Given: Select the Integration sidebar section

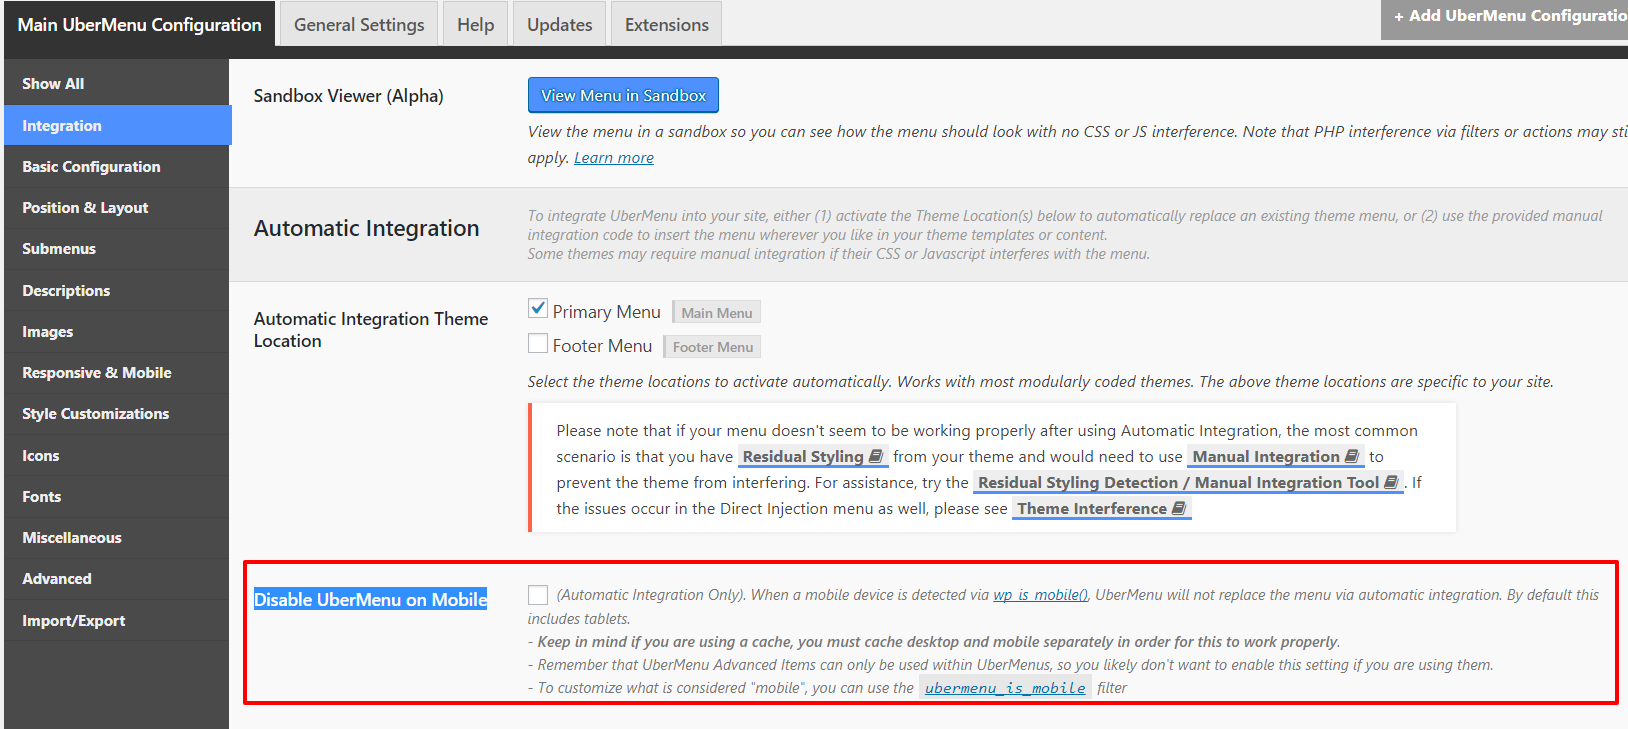Looking at the screenshot, I should (116, 126).
